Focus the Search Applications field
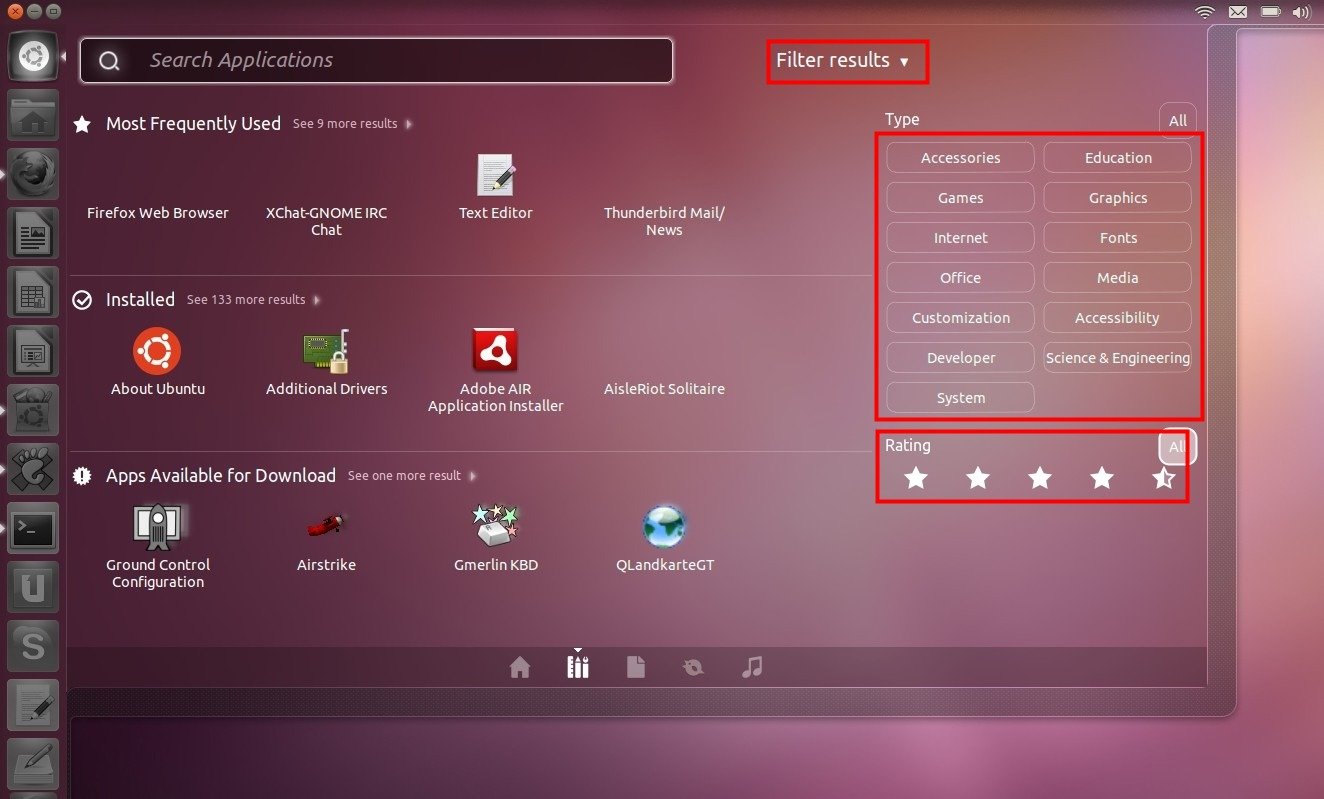Viewport: 1324px width, 799px height. tap(376, 61)
